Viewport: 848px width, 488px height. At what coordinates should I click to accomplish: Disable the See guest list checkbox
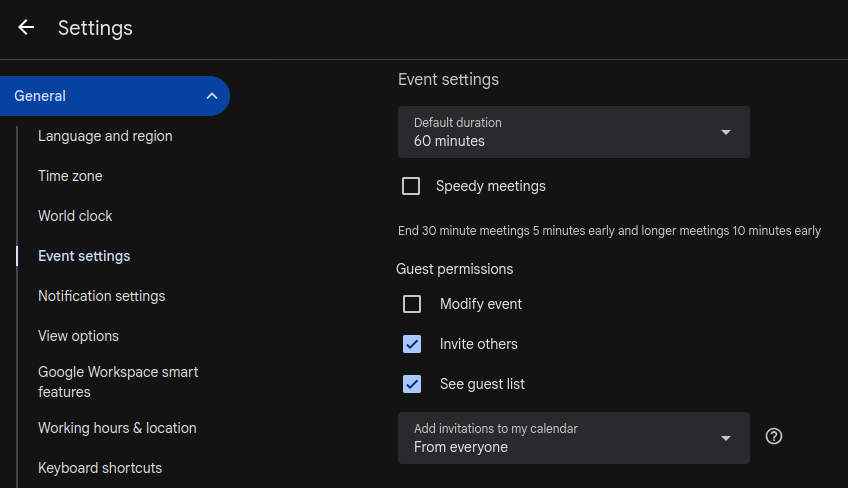pyautogui.click(x=412, y=384)
